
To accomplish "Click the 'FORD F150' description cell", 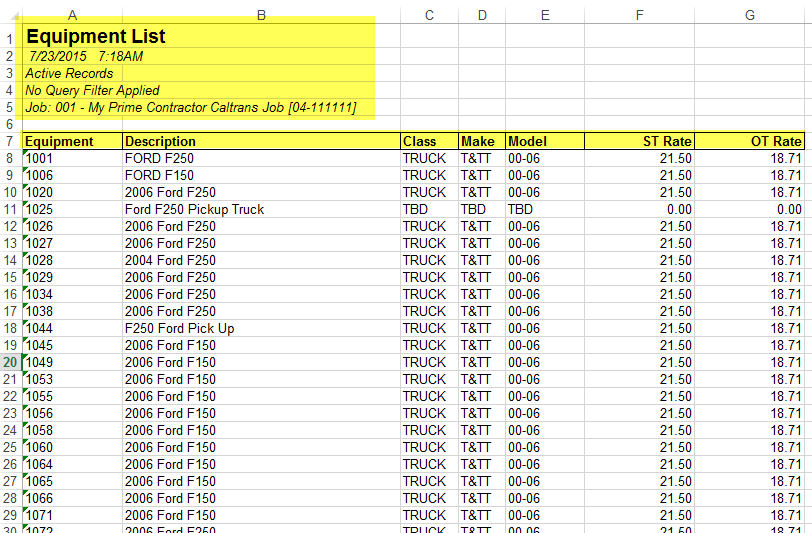I will tap(262, 175).
